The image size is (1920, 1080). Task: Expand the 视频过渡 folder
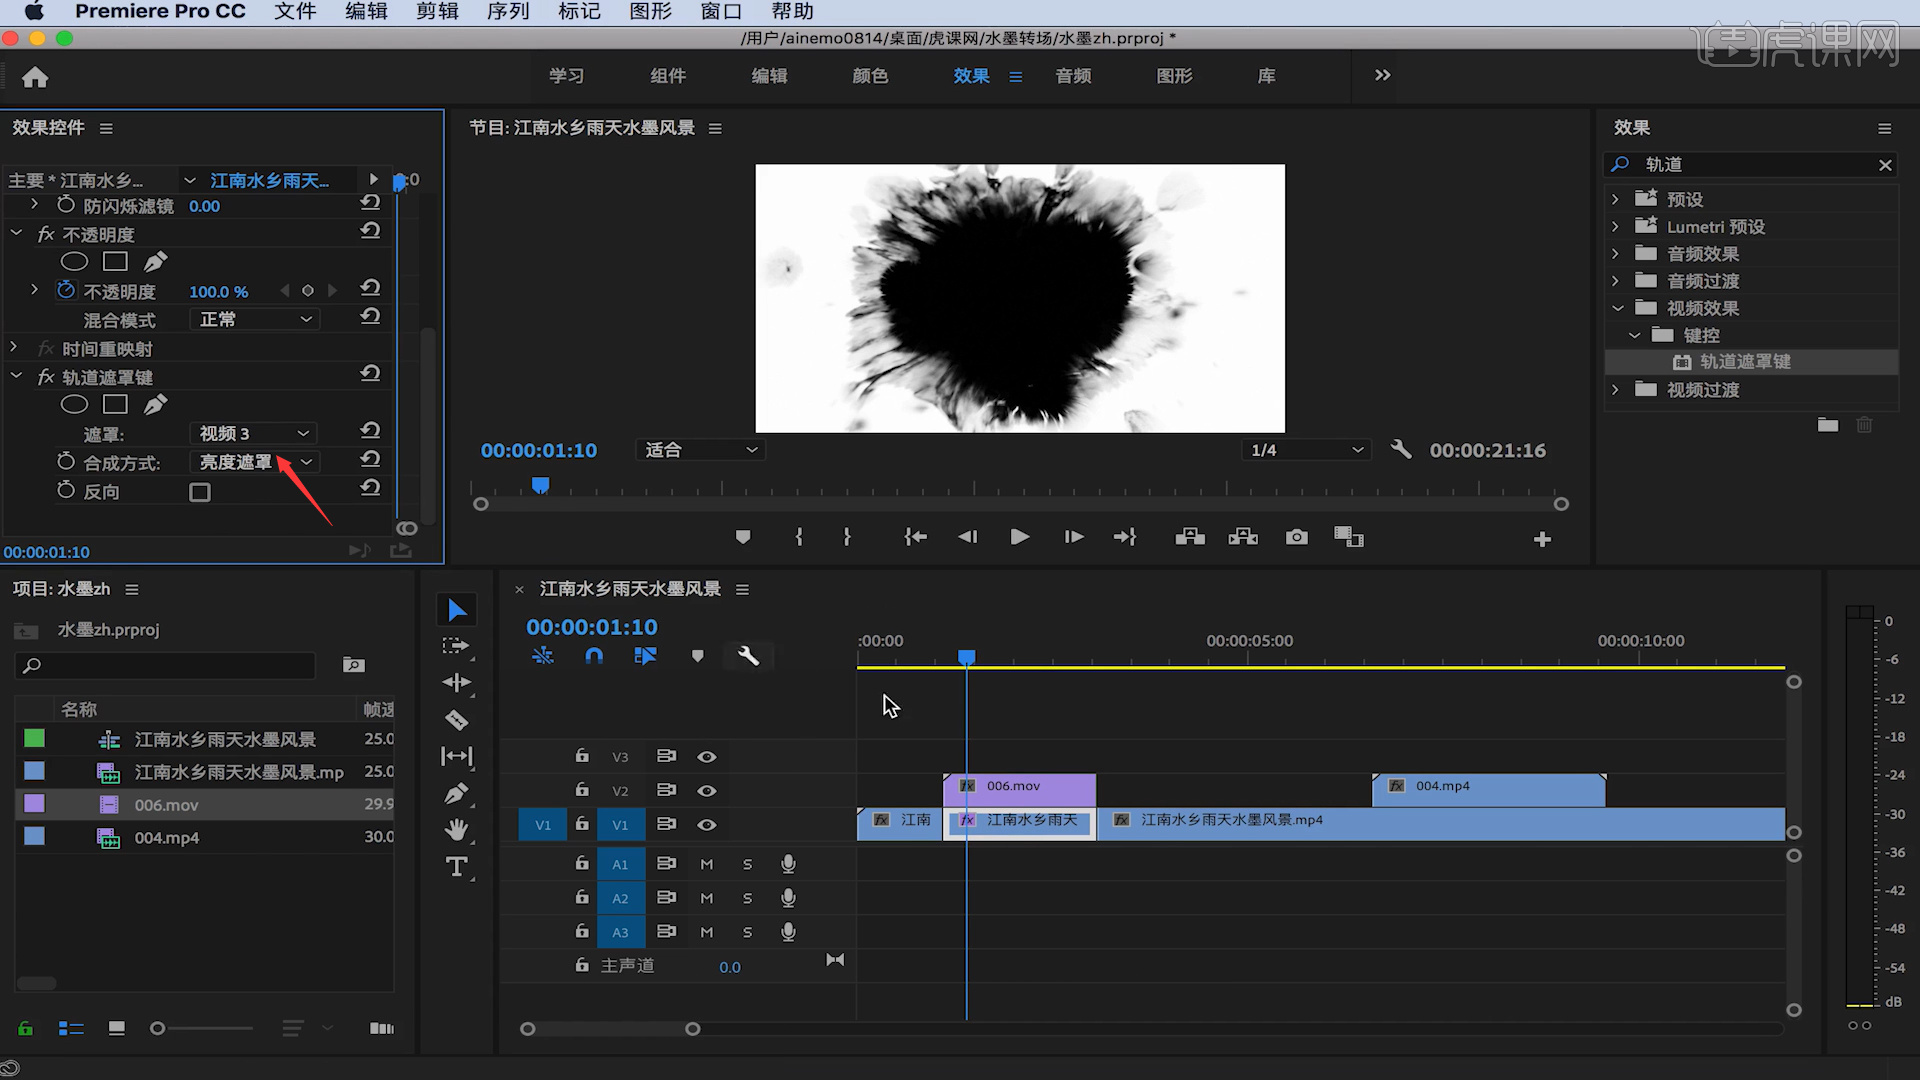1615,390
